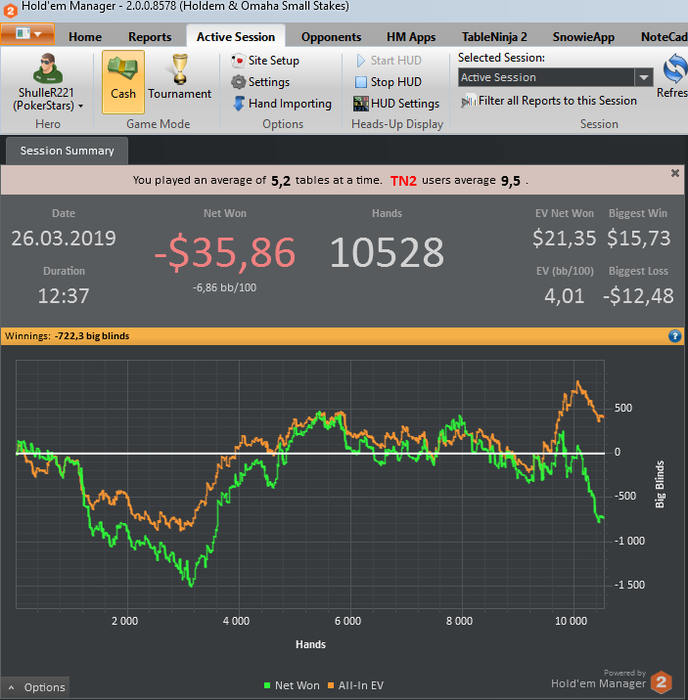This screenshot has height=700, width=688.
Task: Click the 10 000 hands axis label
Action: click(x=571, y=621)
